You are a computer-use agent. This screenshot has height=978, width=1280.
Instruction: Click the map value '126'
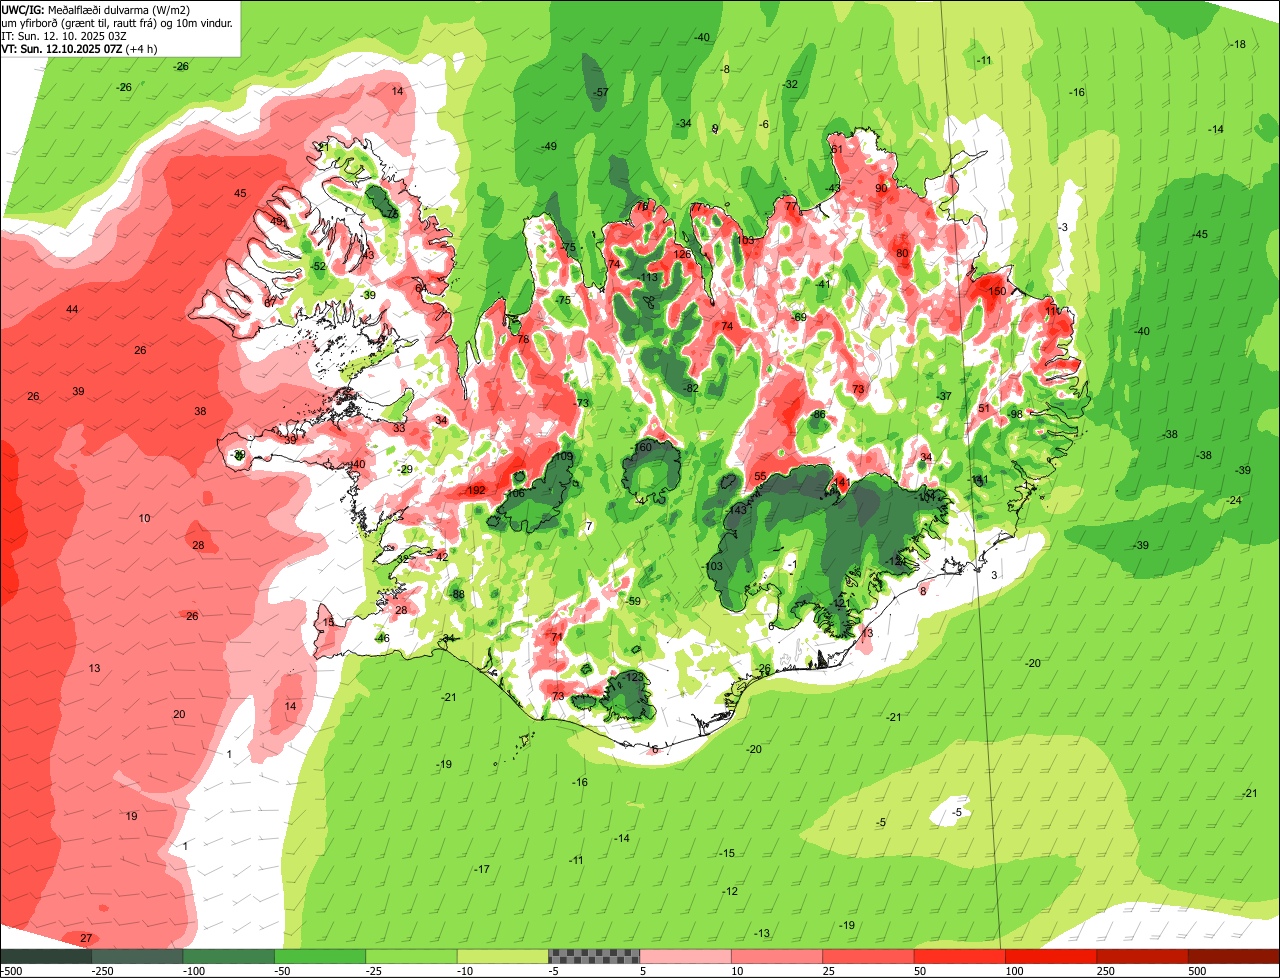click(x=682, y=254)
